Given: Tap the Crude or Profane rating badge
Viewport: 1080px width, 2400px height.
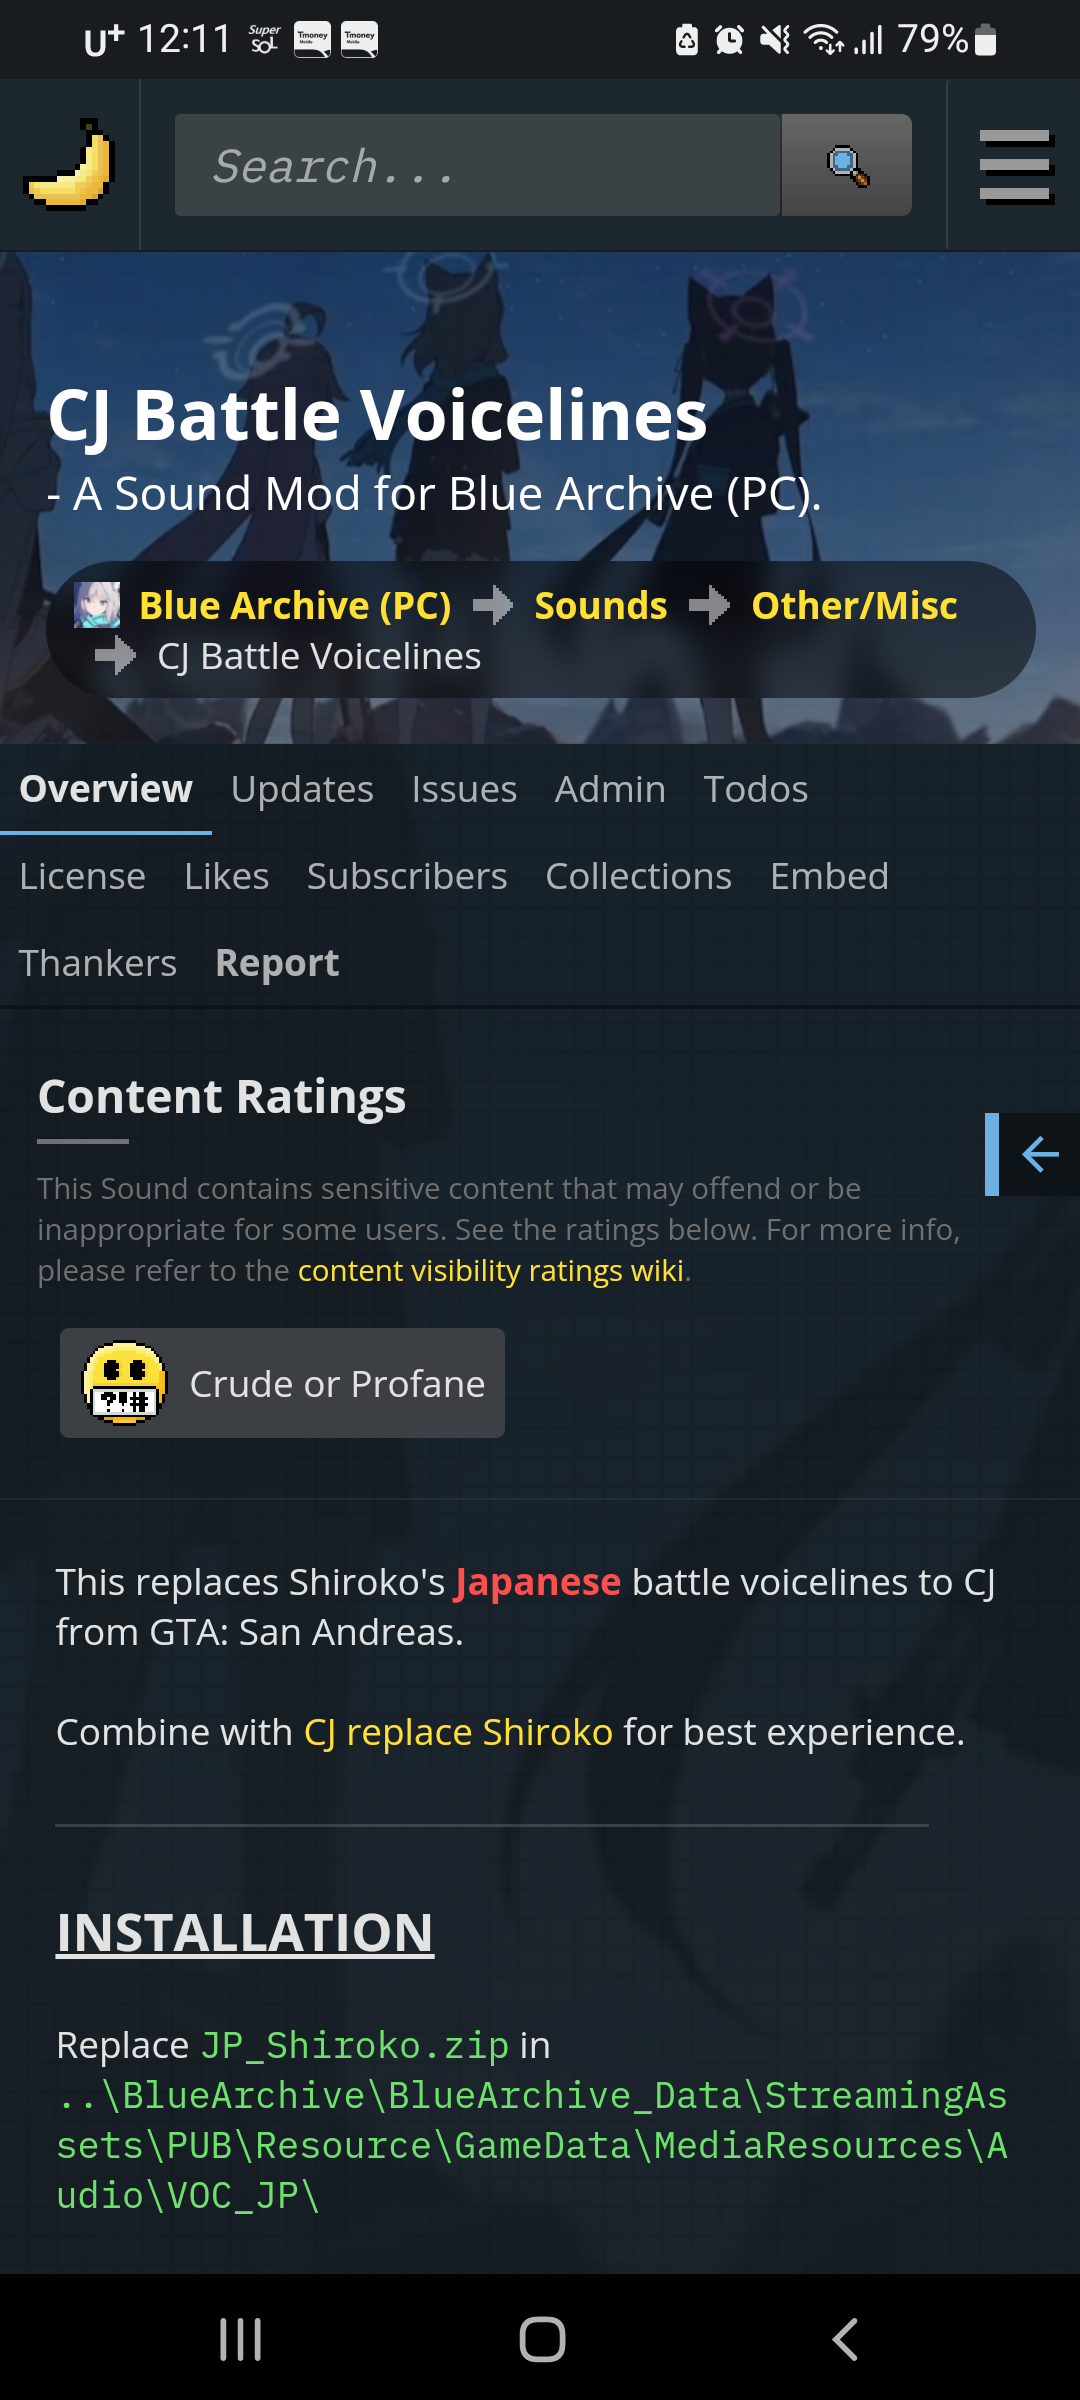Looking at the screenshot, I should (x=282, y=1383).
